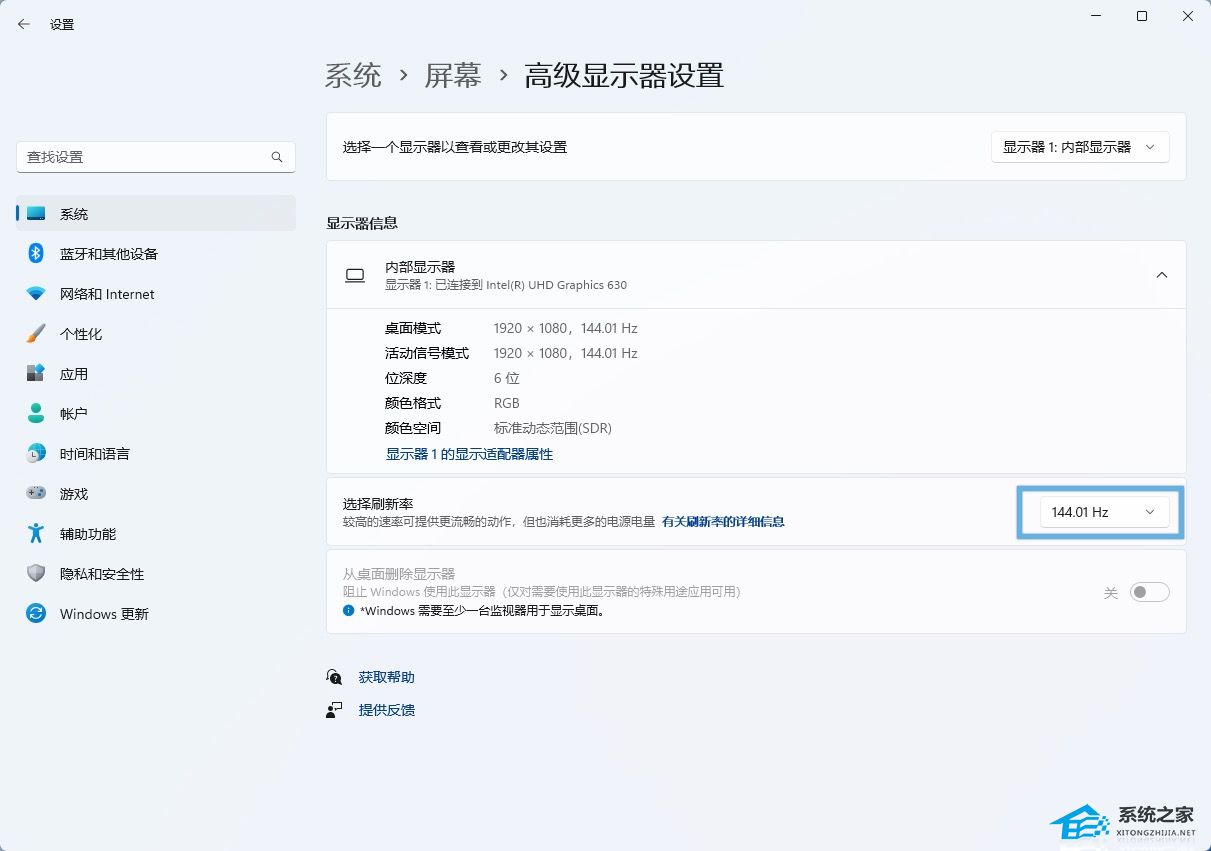1211x851 pixels.
Task: Click the privacy shield icon
Action: (36, 573)
